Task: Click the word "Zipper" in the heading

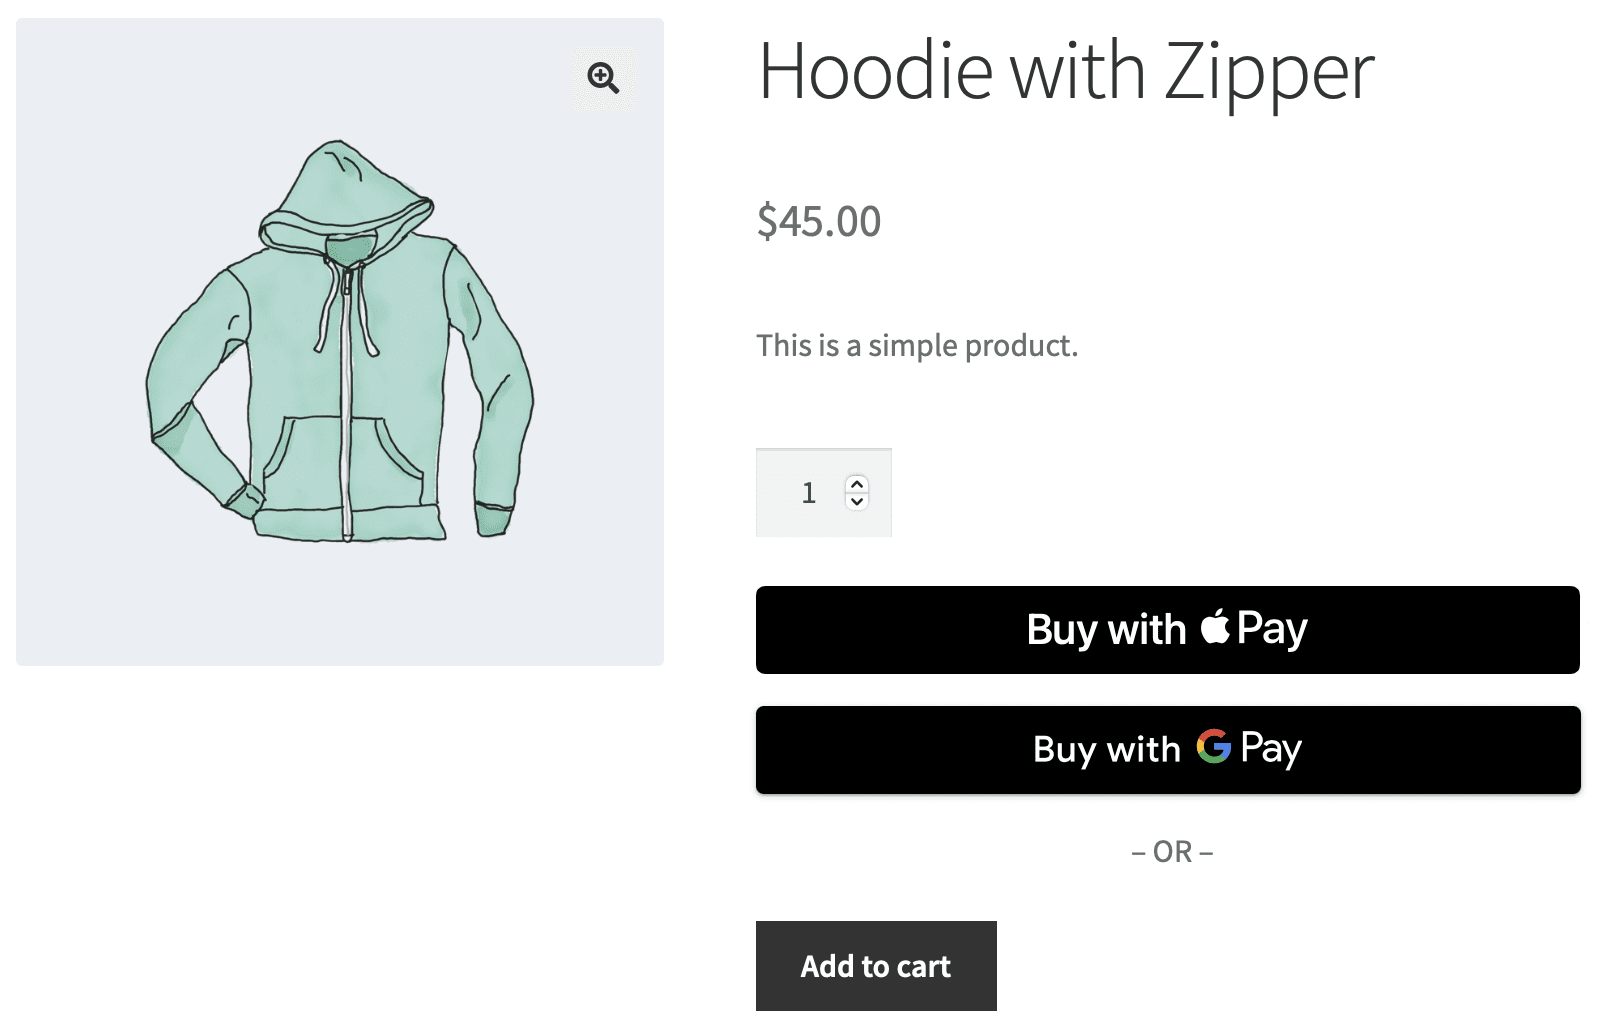Action: point(1270,72)
